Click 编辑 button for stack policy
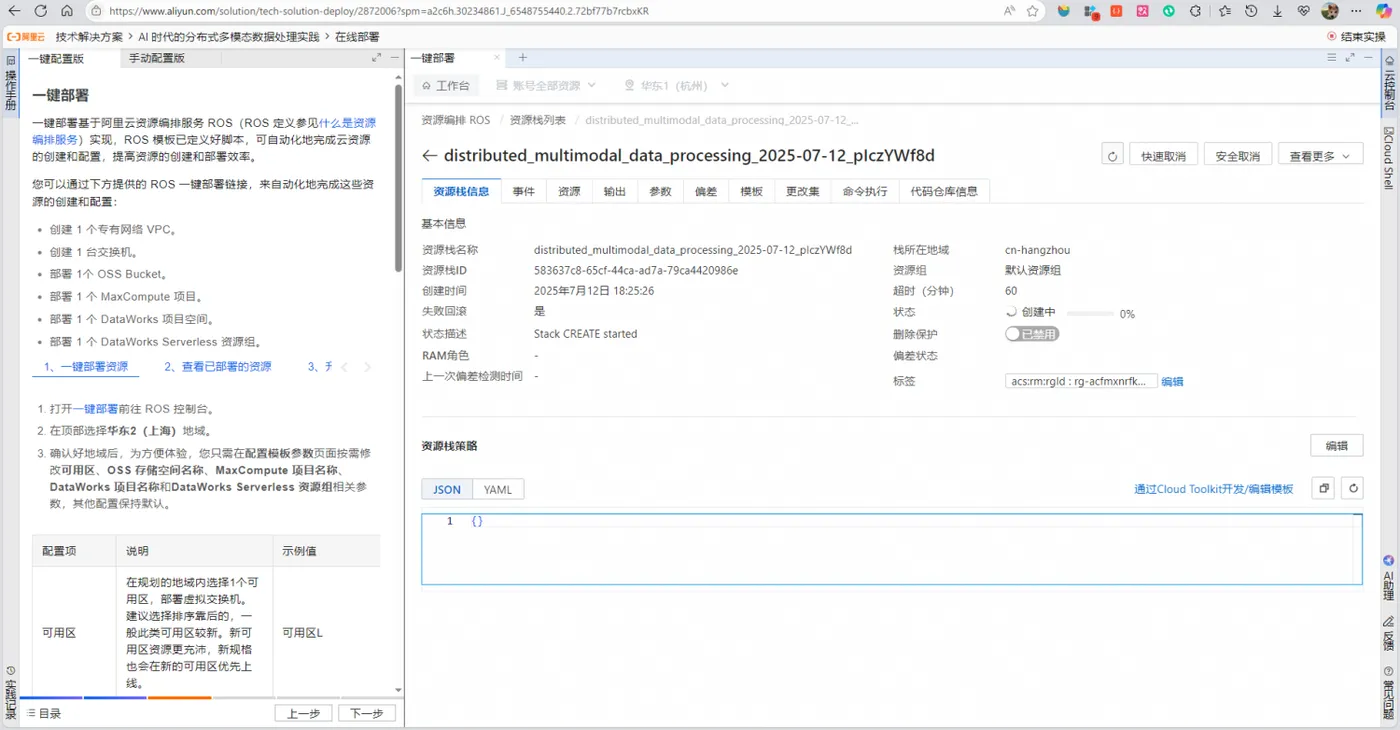 (1337, 446)
